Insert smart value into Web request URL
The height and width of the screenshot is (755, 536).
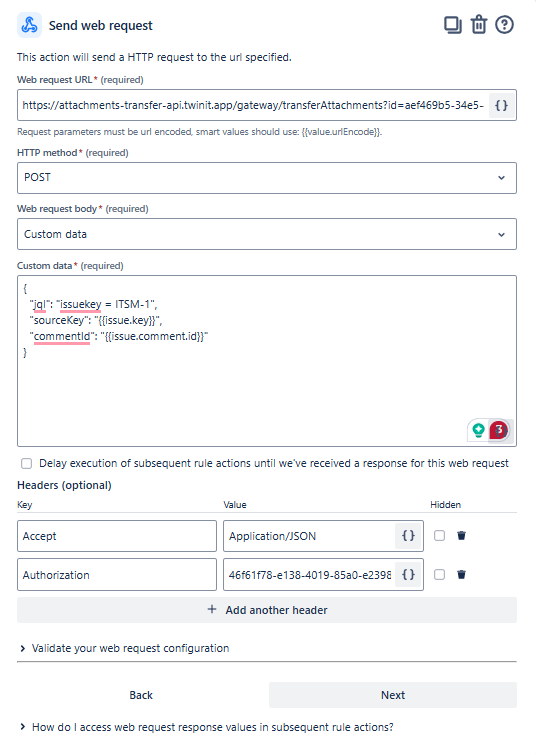pos(502,105)
